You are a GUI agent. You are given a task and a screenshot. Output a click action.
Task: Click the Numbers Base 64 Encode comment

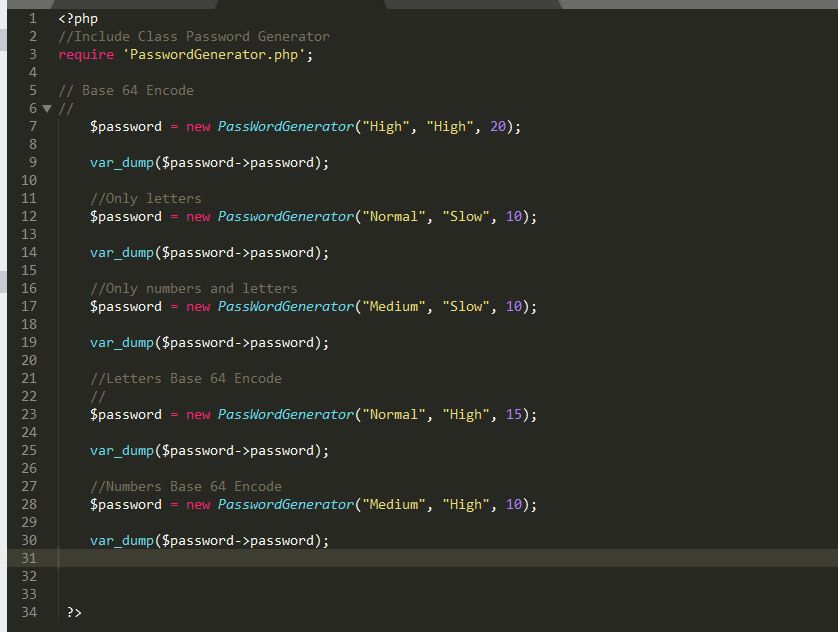click(x=186, y=486)
